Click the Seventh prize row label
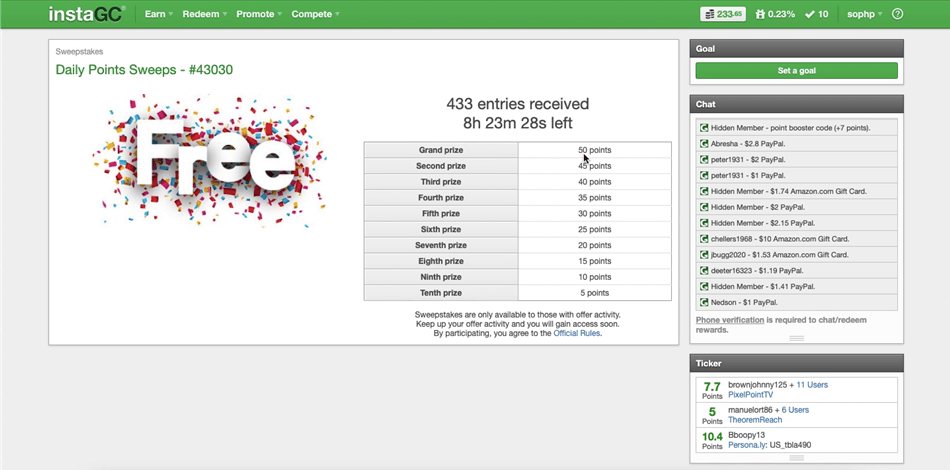The width and height of the screenshot is (950, 470). (x=440, y=245)
